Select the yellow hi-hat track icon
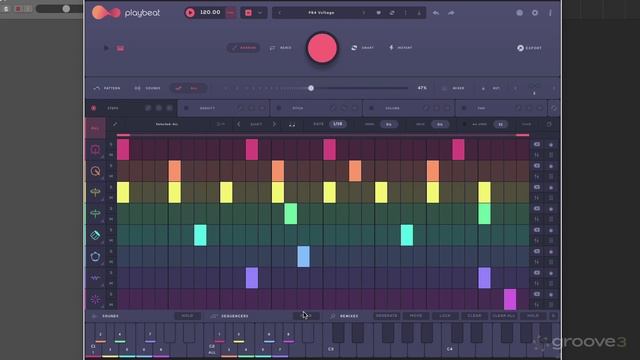Image resolution: width=640 pixels, height=360 pixels. (96, 192)
